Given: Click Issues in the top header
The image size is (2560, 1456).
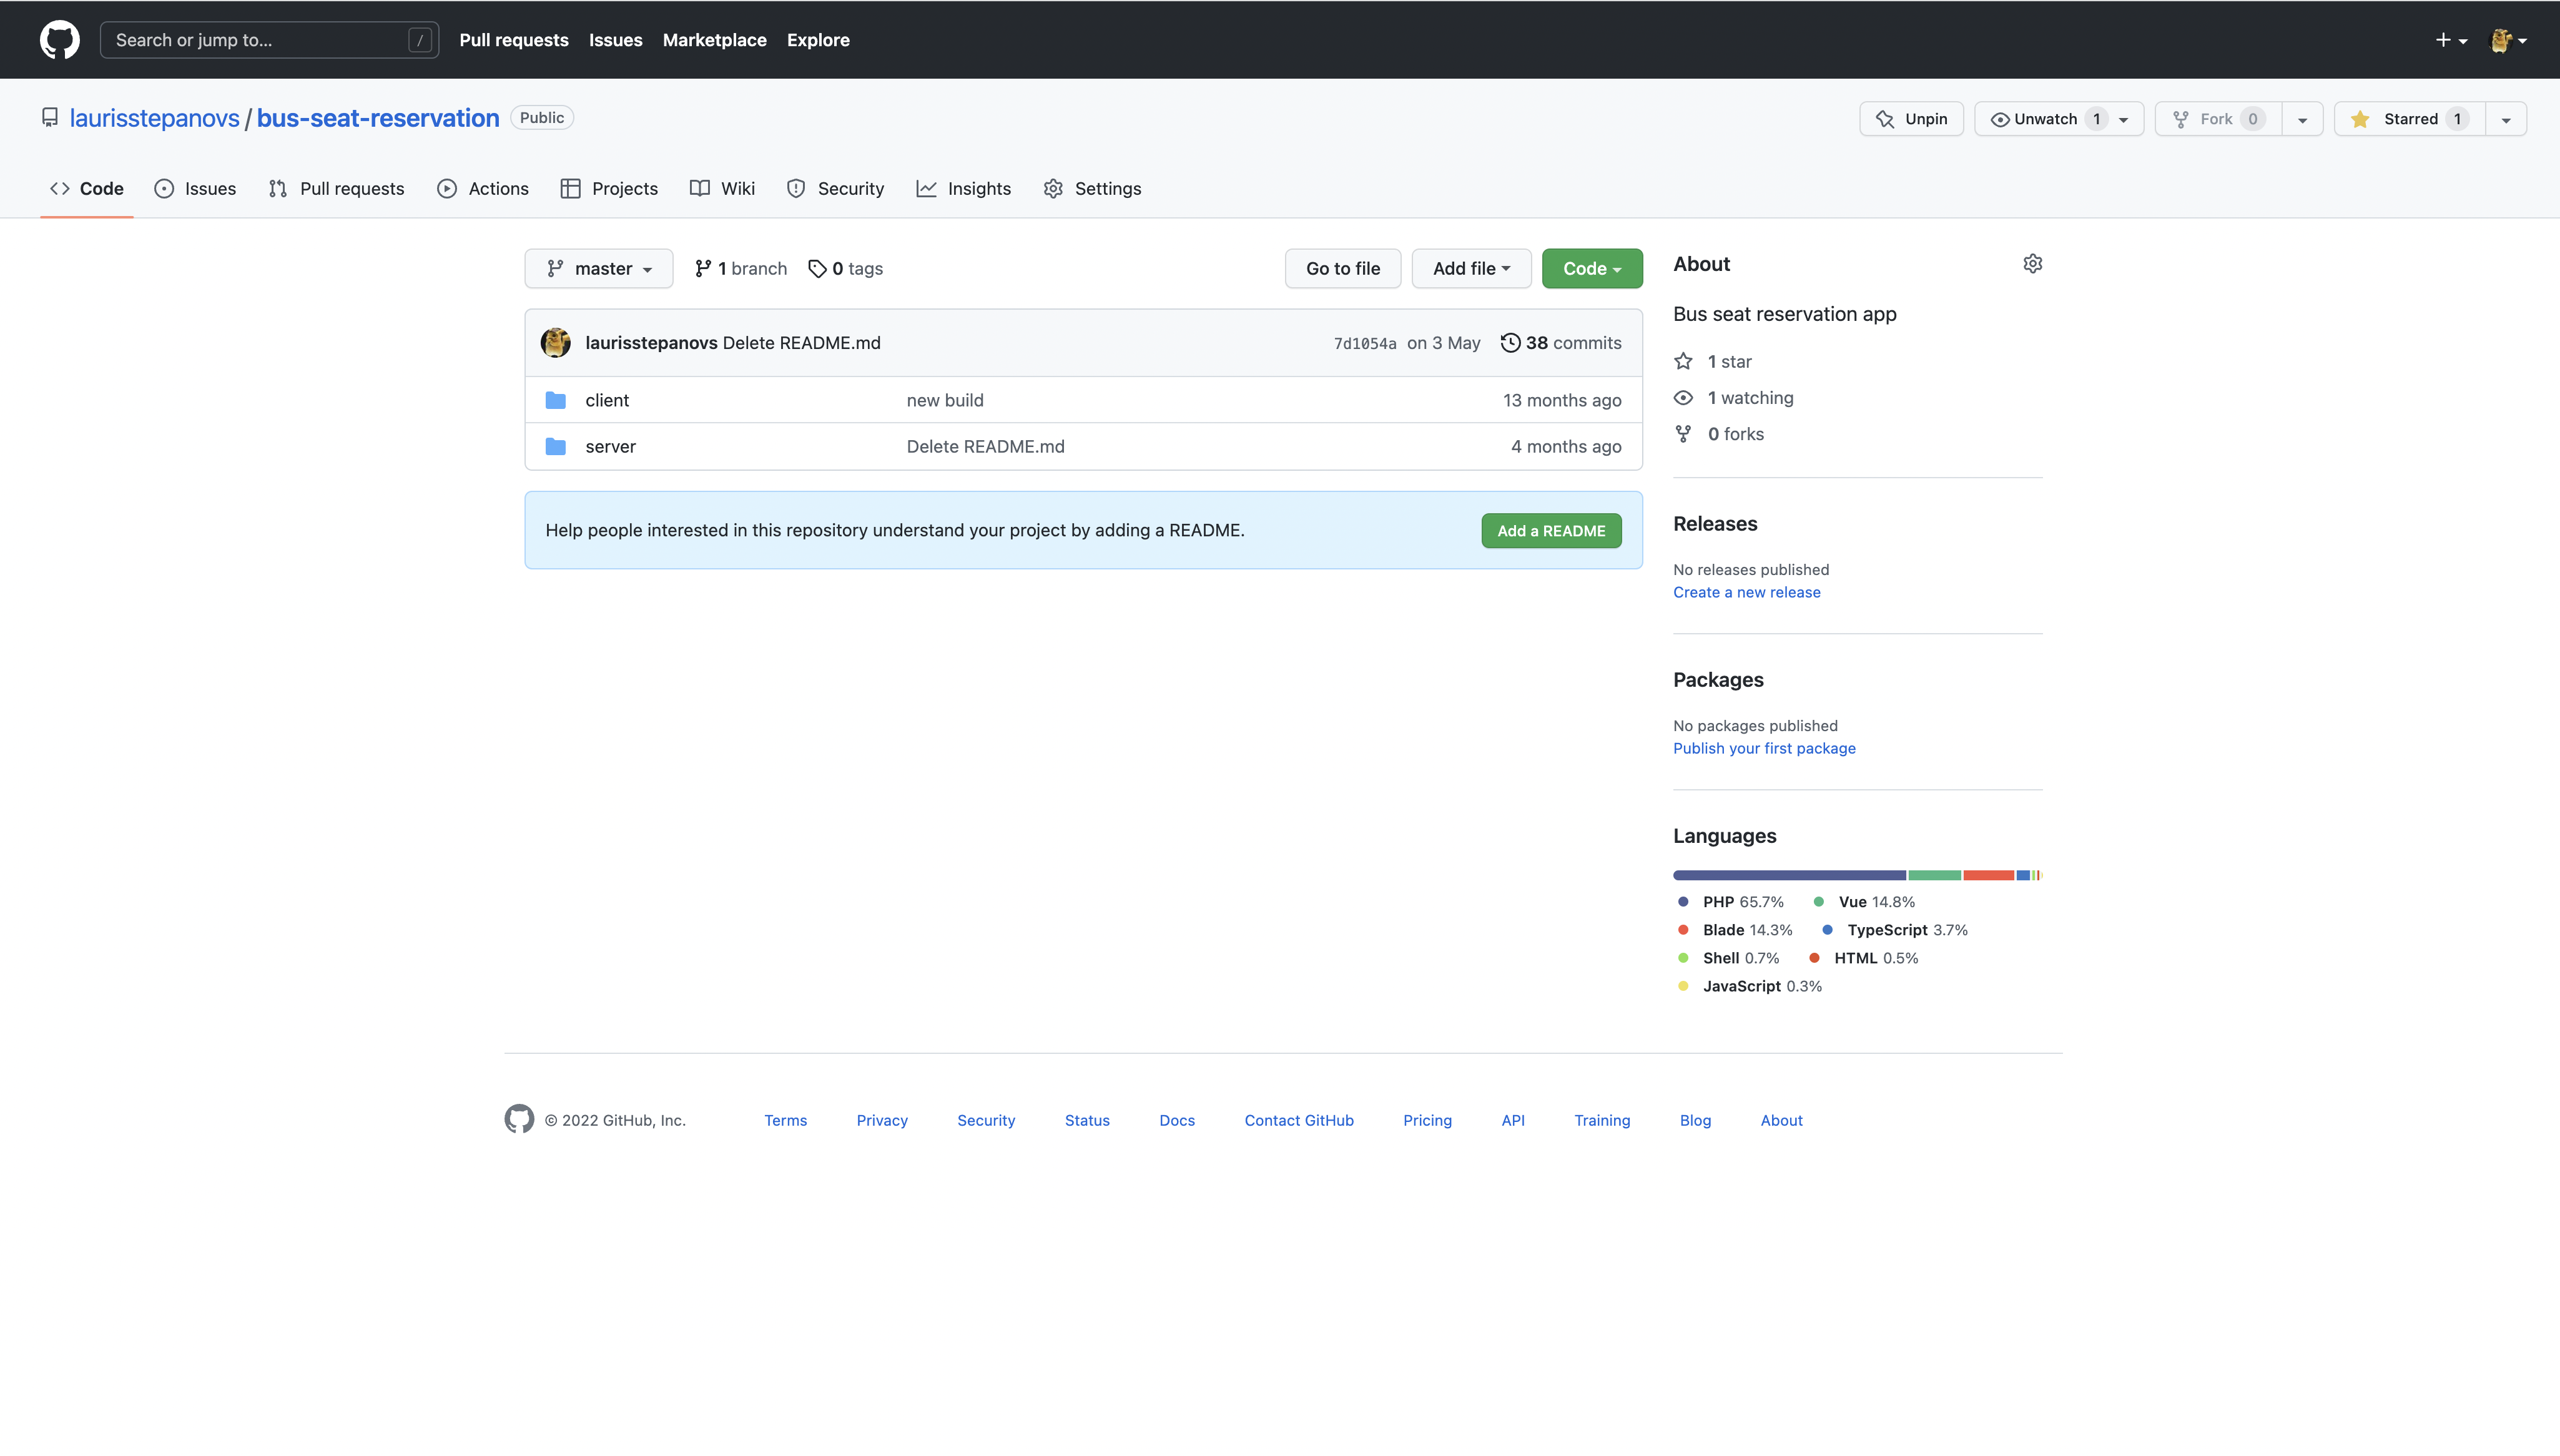Looking at the screenshot, I should [616, 40].
